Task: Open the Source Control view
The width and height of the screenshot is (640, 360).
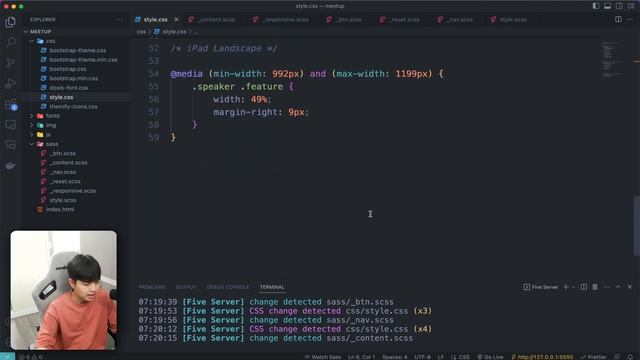Action: (11, 62)
